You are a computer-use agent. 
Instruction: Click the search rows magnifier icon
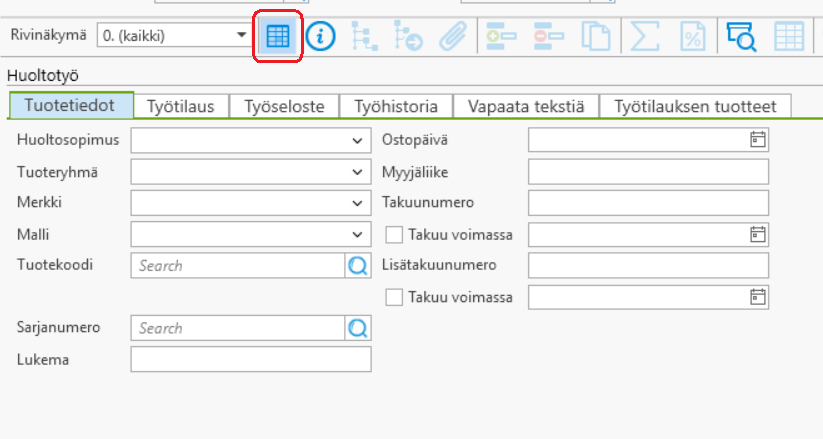(x=741, y=36)
